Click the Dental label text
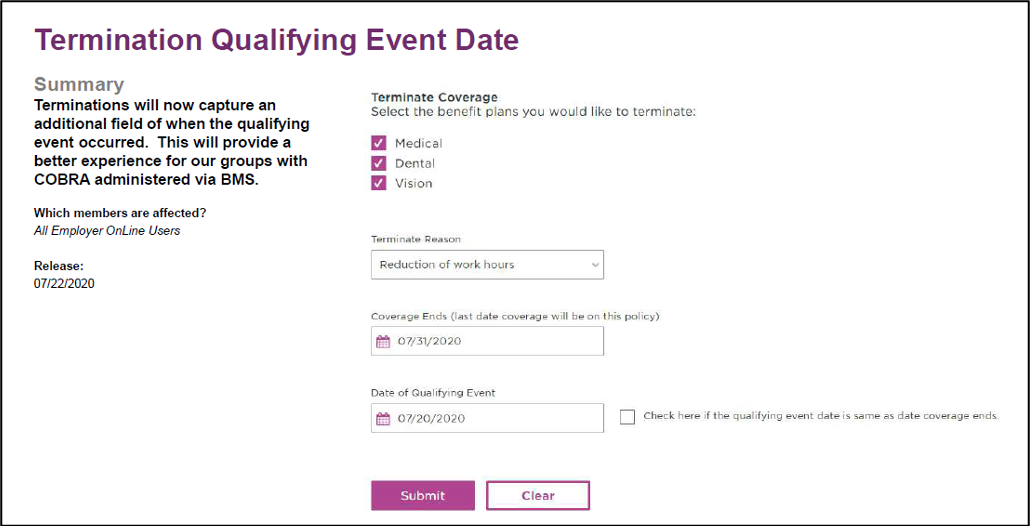The image size is (1030, 526). pyautogui.click(x=414, y=164)
